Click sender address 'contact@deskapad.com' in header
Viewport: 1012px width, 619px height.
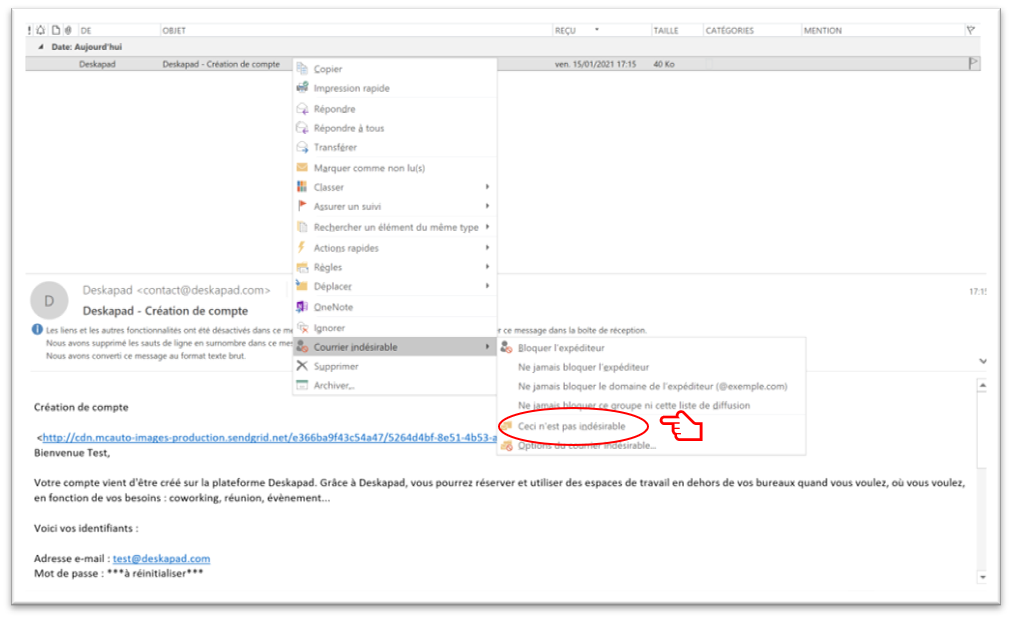203,290
